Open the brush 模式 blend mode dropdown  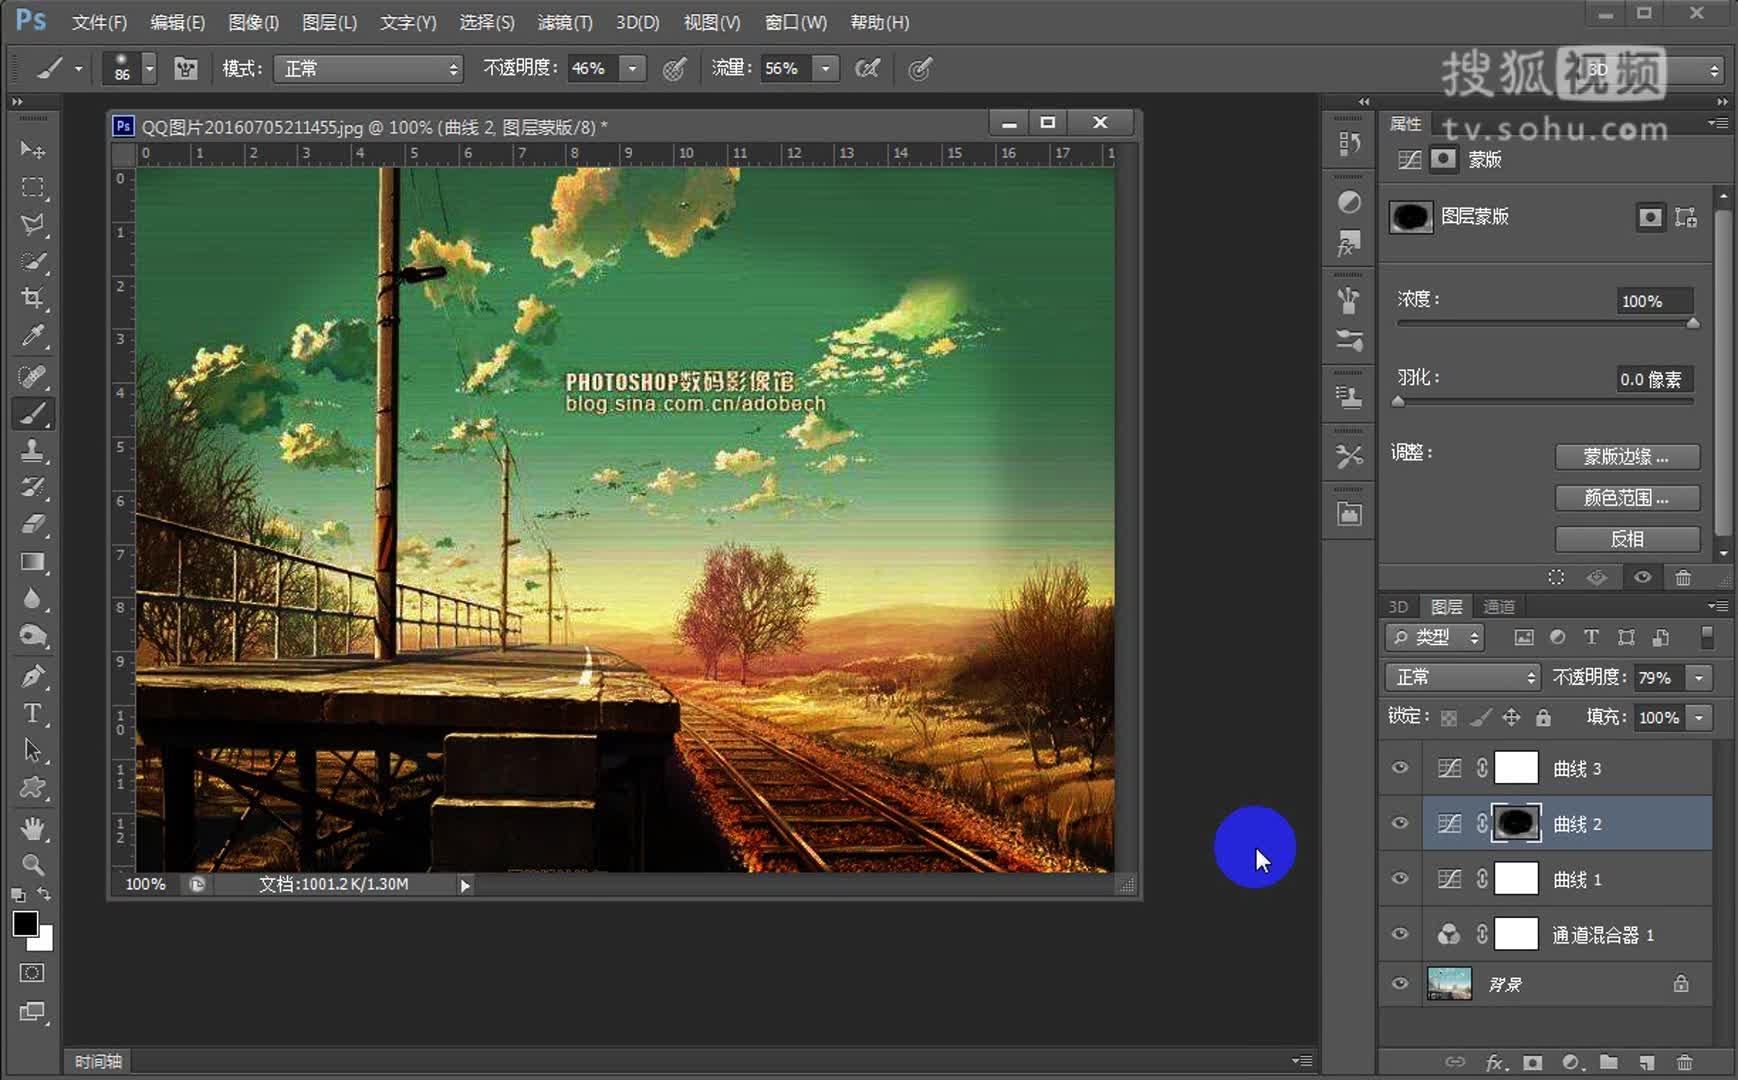click(368, 68)
